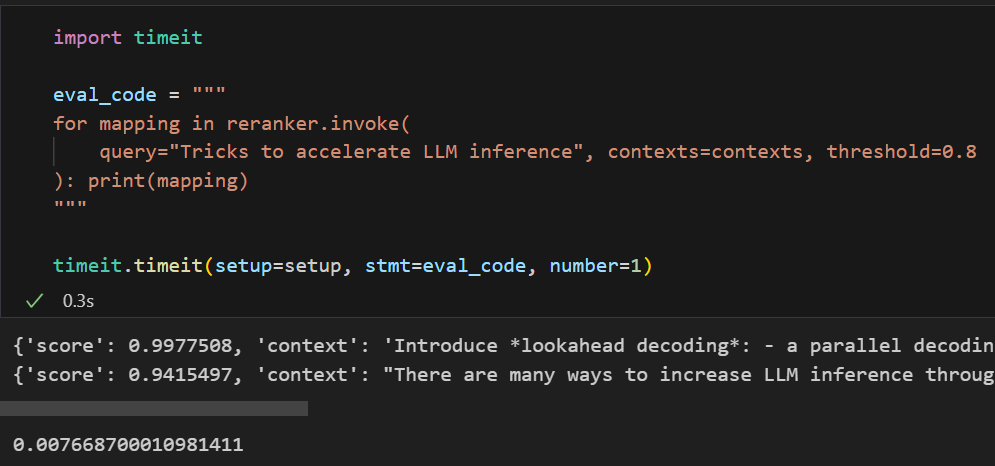Click the output line with score 0.9977508
The width and height of the screenshot is (995, 466).
coord(502,346)
